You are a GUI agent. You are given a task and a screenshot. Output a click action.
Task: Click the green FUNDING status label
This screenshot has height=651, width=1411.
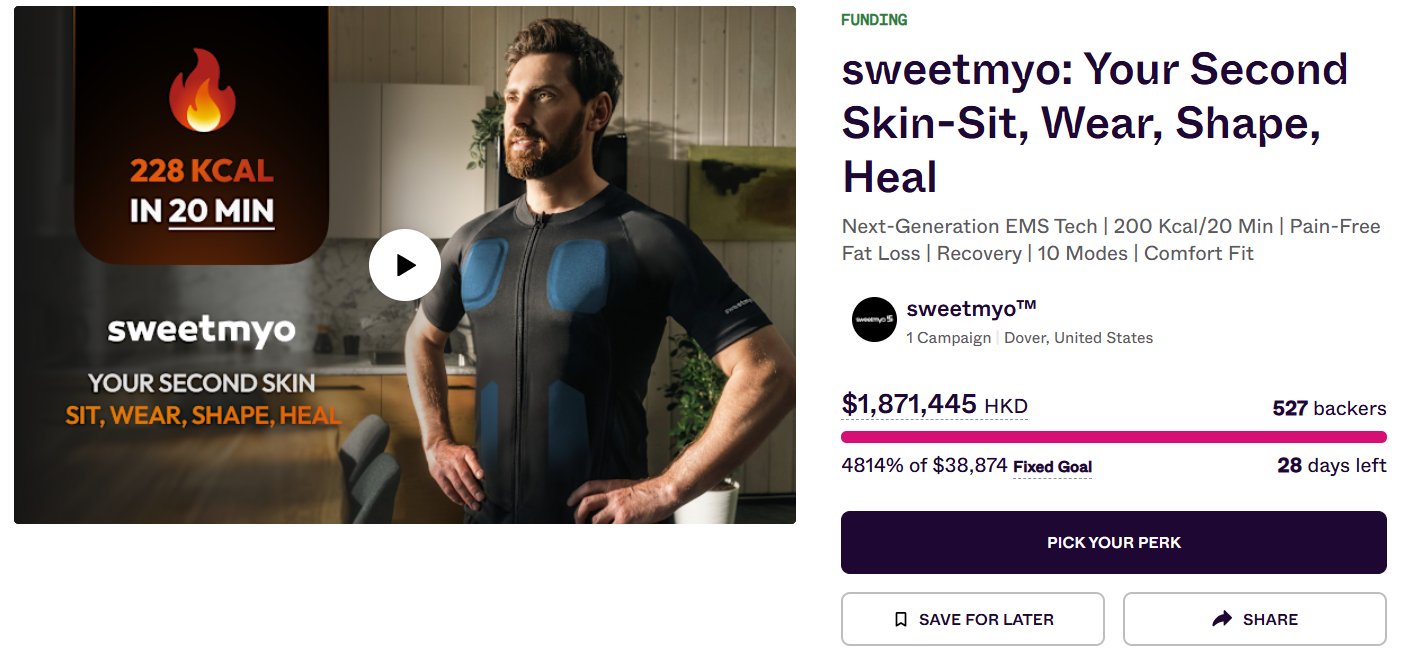pyautogui.click(x=874, y=20)
